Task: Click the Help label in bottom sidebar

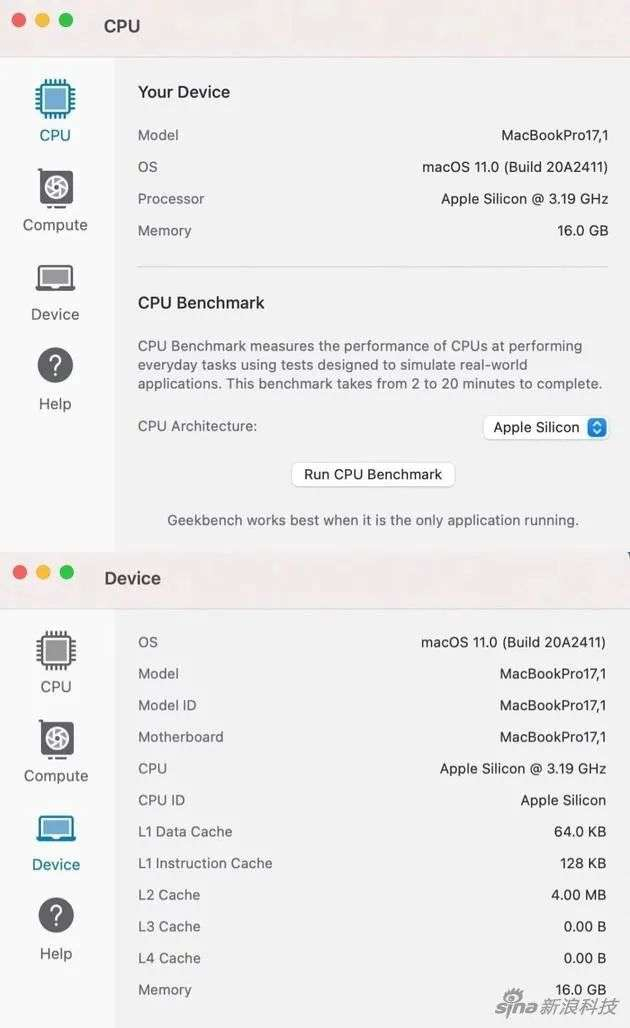Action: point(56,954)
